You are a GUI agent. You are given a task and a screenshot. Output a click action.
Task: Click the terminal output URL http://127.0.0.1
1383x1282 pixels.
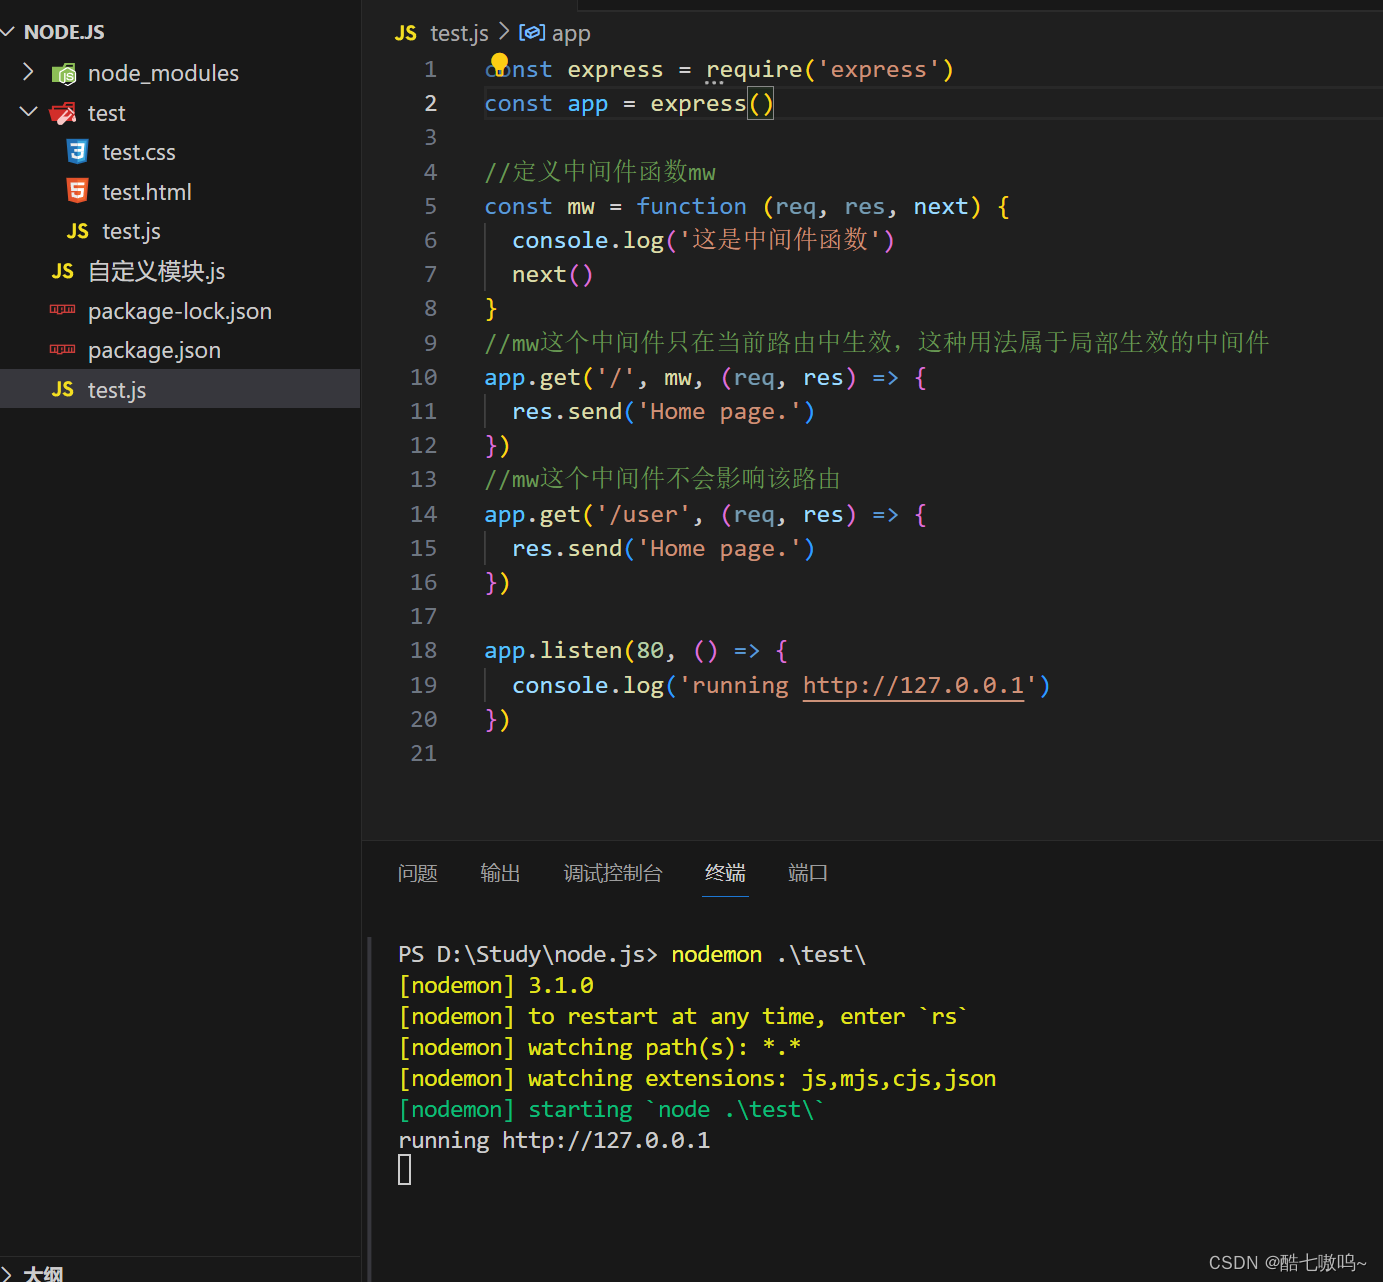click(x=606, y=1140)
